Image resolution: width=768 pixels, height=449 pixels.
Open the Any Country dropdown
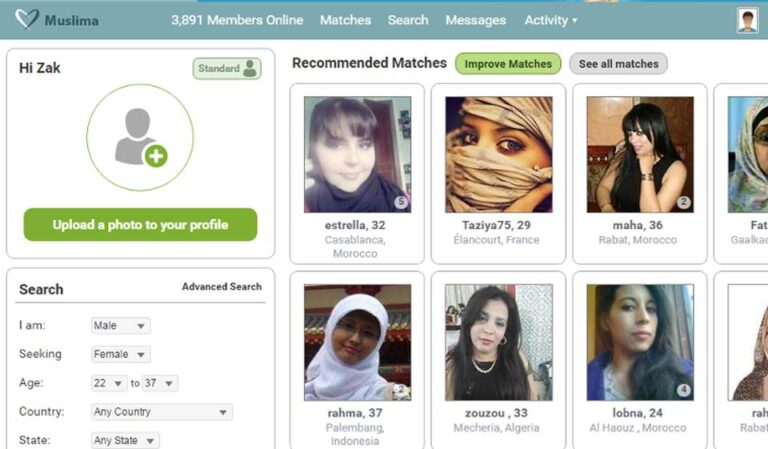tap(162, 412)
